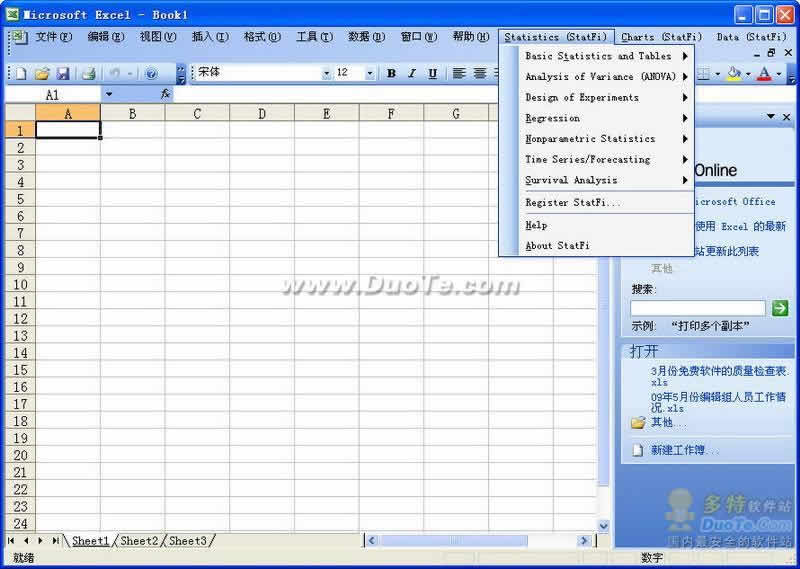Toggle Underline formatting
This screenshot has height=569, width=800.
point(433,73)
